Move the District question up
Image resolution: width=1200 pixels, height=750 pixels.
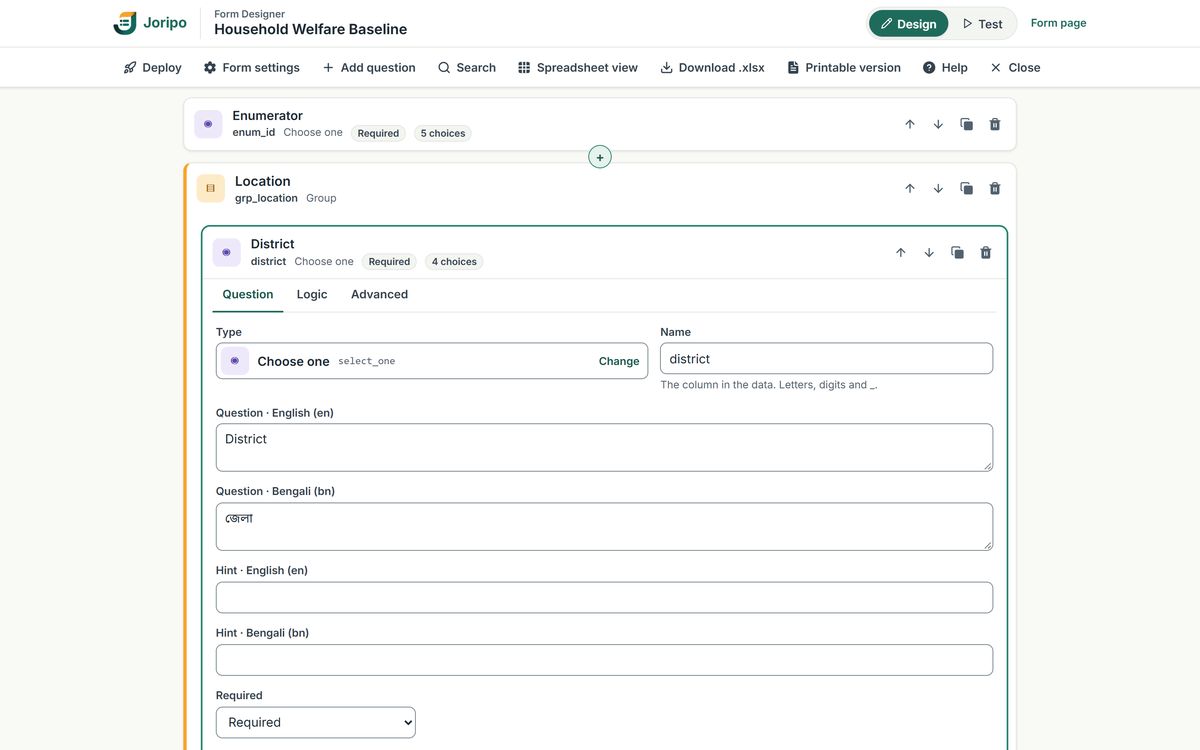(x=901, y=252)
